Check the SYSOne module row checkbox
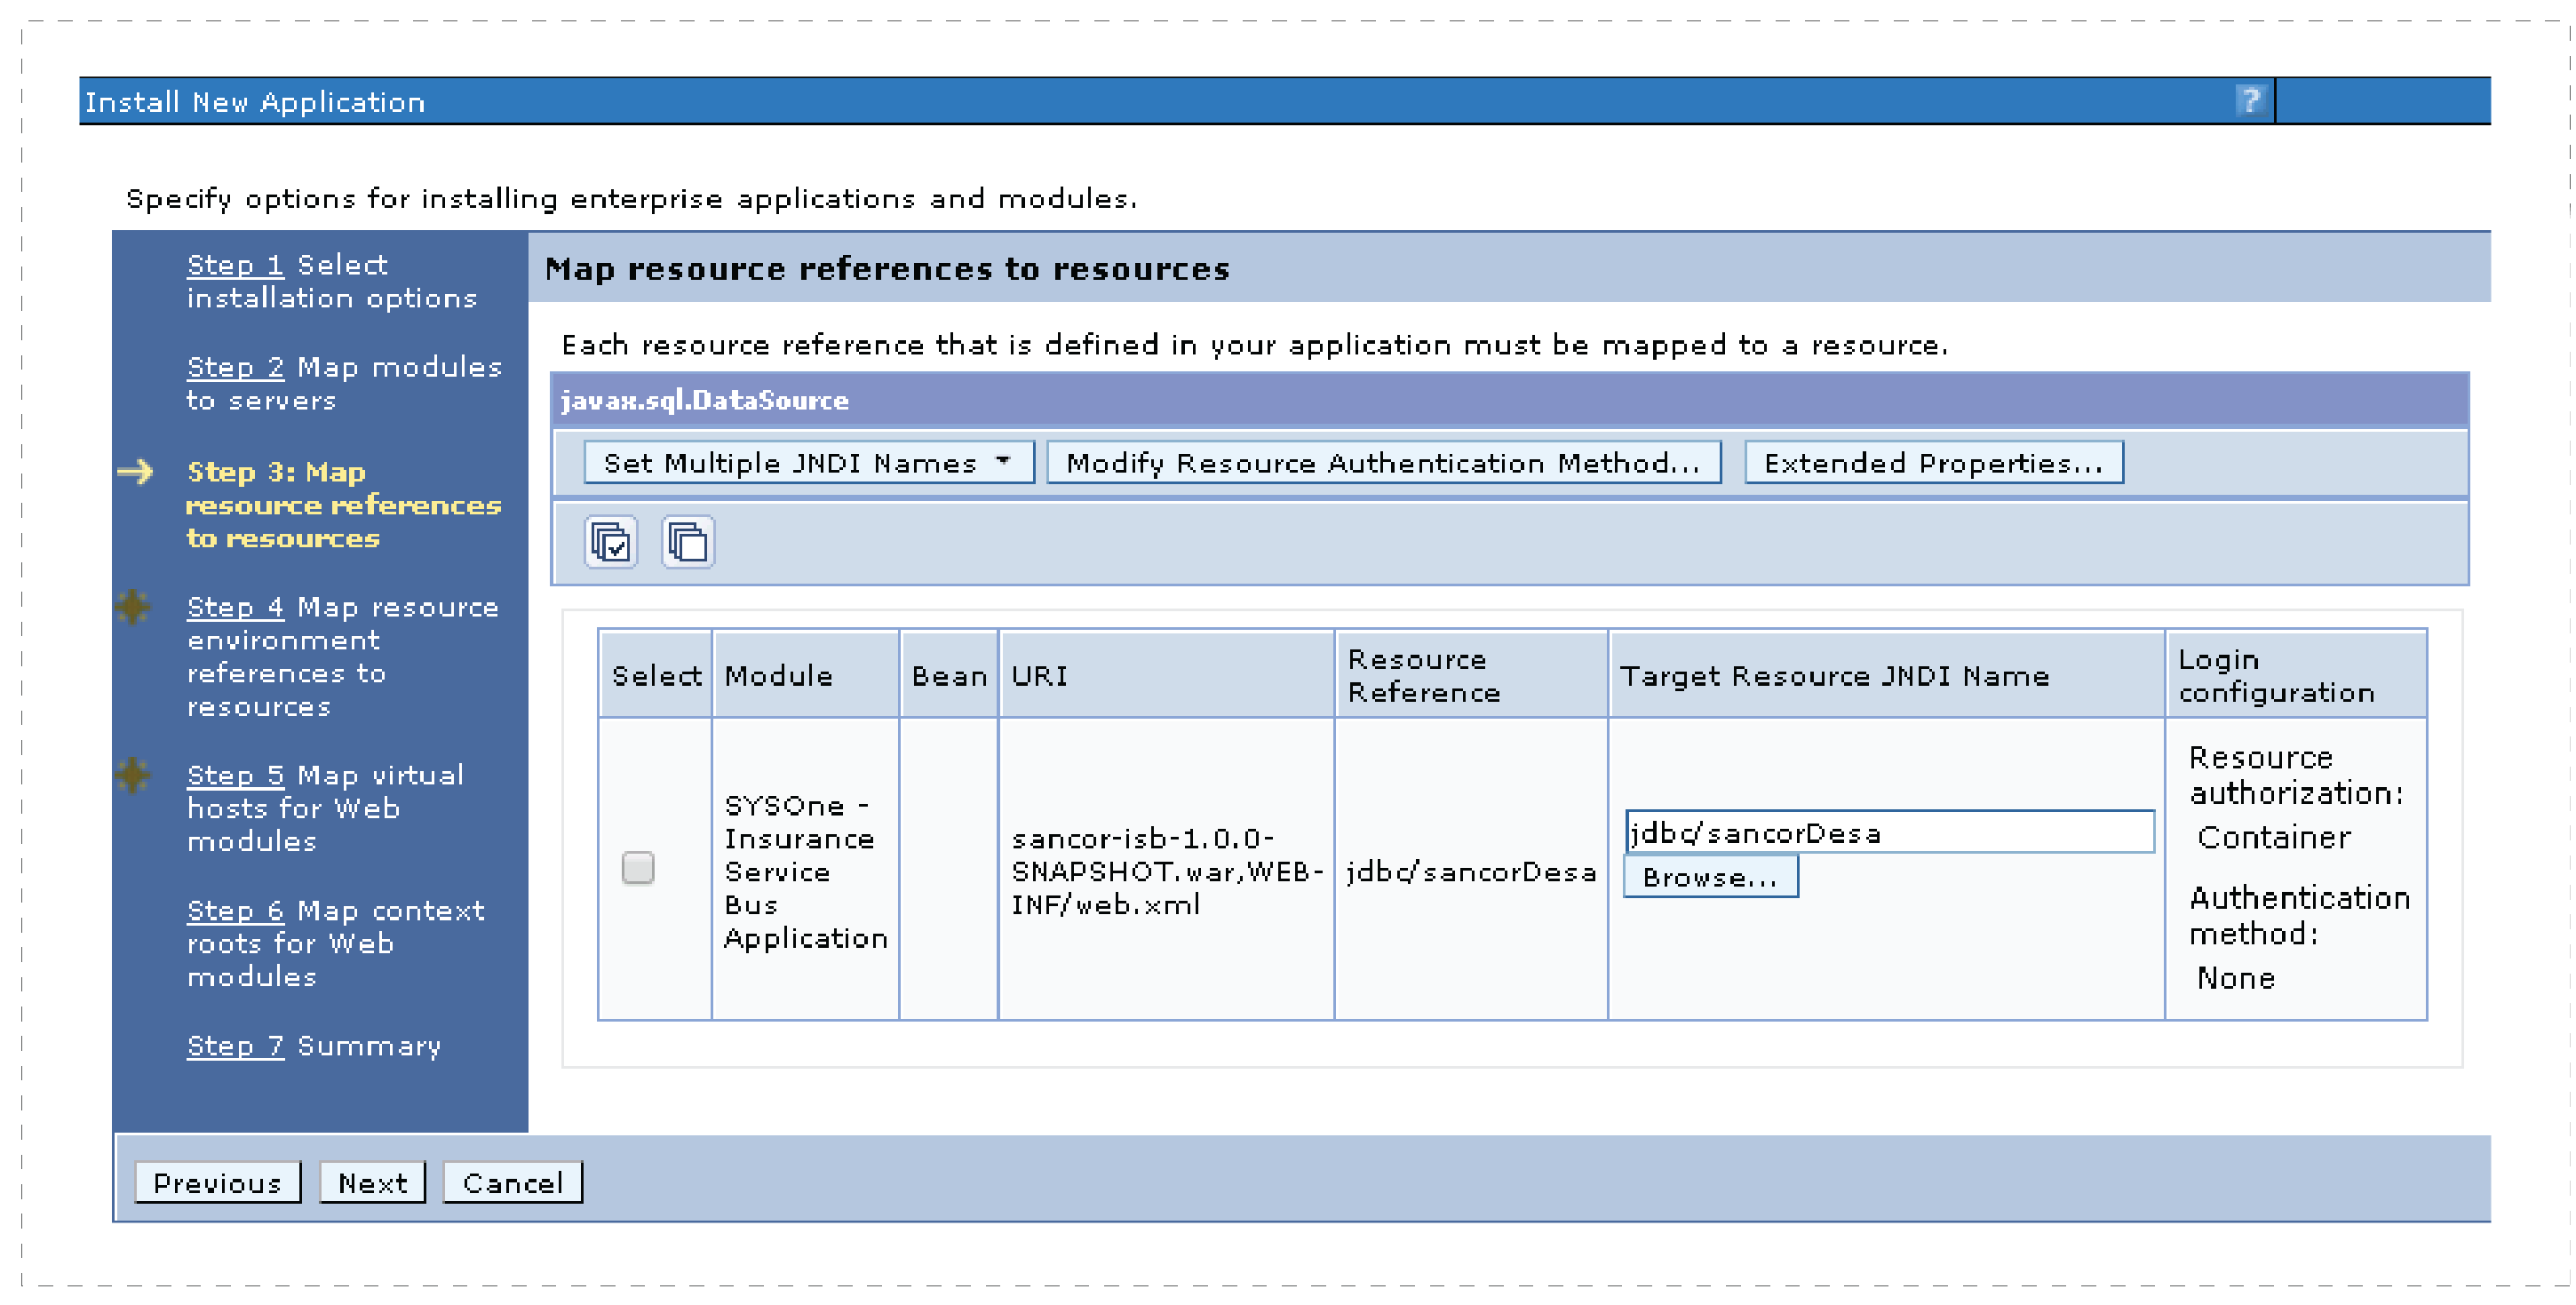The width and height of the screenshot is (2576, 1305). click(638, 867)
